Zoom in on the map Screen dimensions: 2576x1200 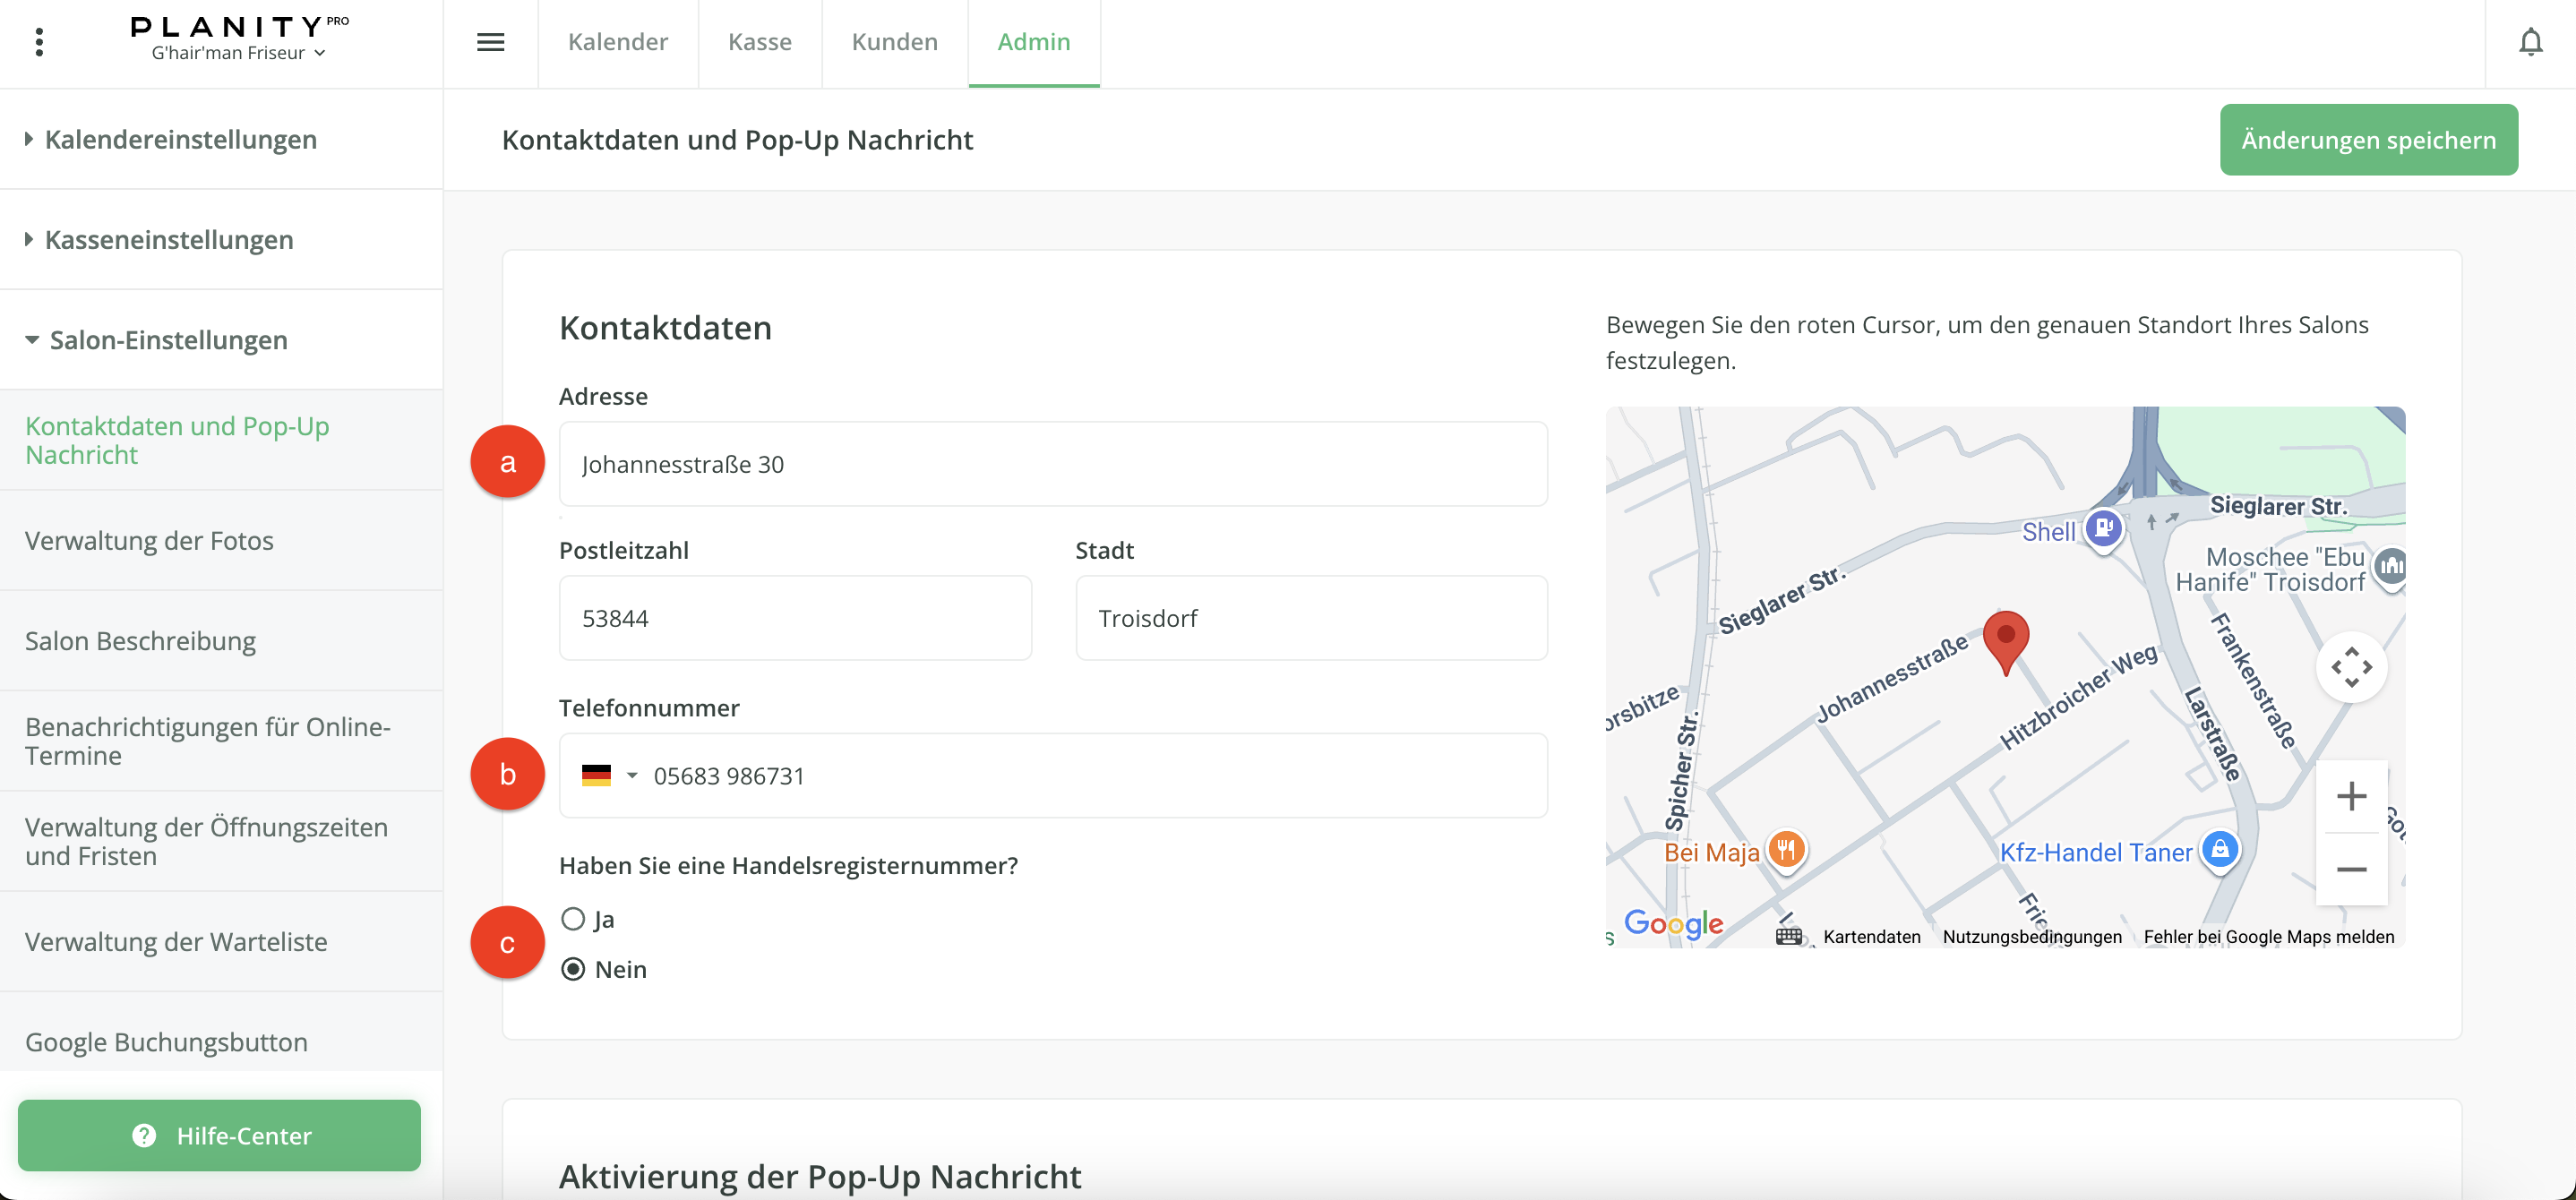pyautogui.click(x=2351, y=796)
